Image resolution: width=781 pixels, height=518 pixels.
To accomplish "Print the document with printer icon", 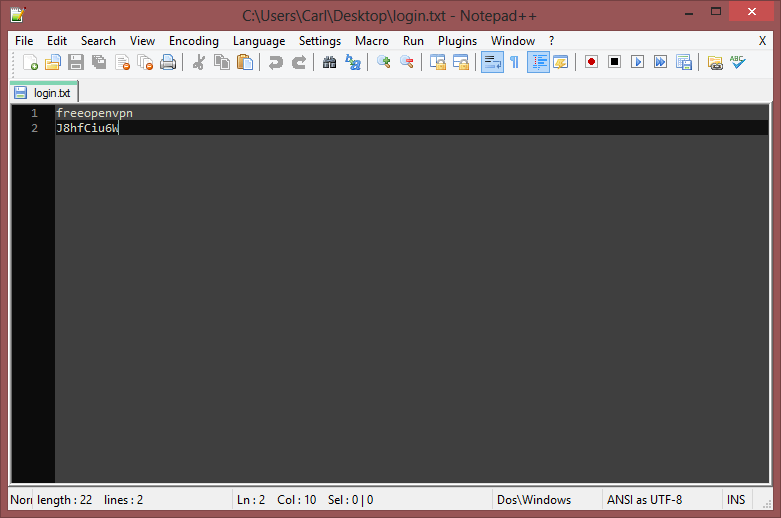I will [x=168, y=62].
